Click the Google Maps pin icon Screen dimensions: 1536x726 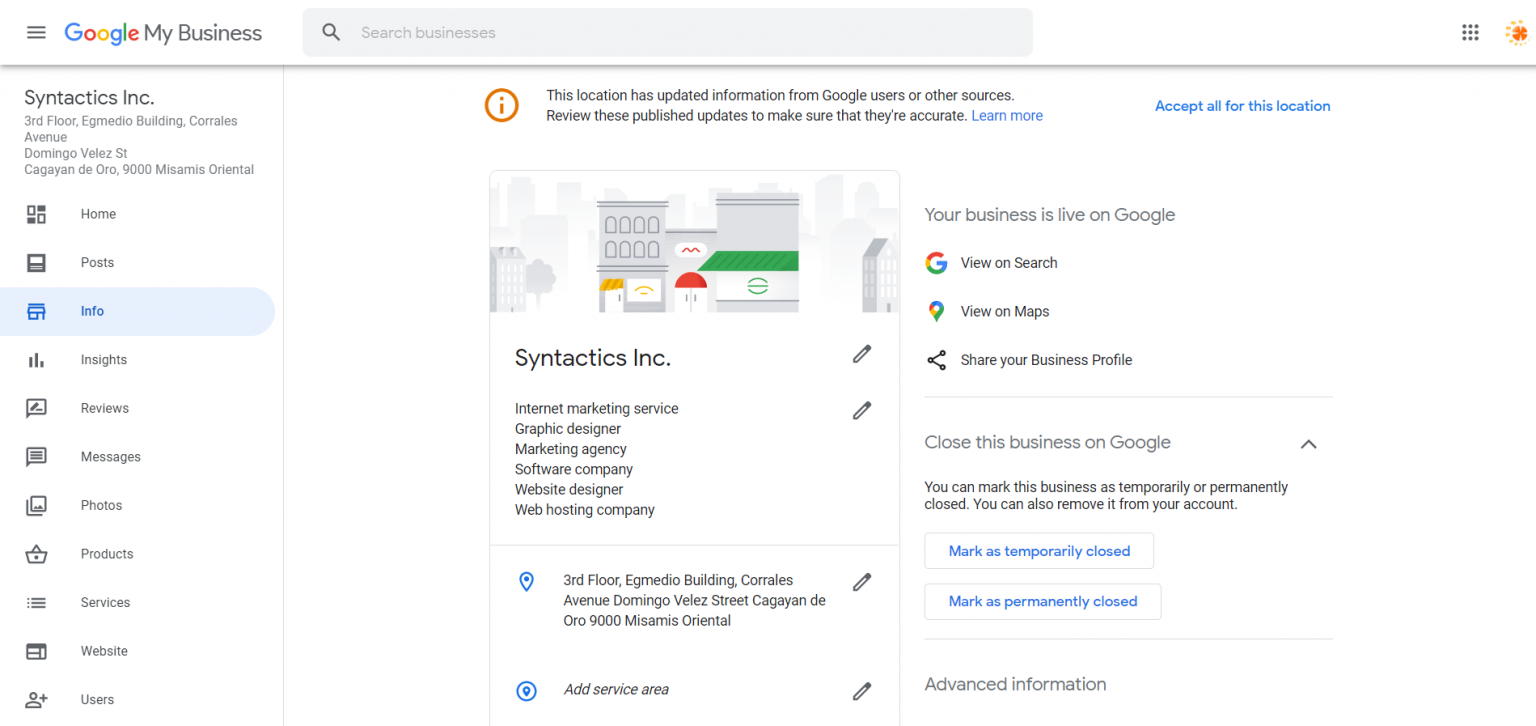936,311
